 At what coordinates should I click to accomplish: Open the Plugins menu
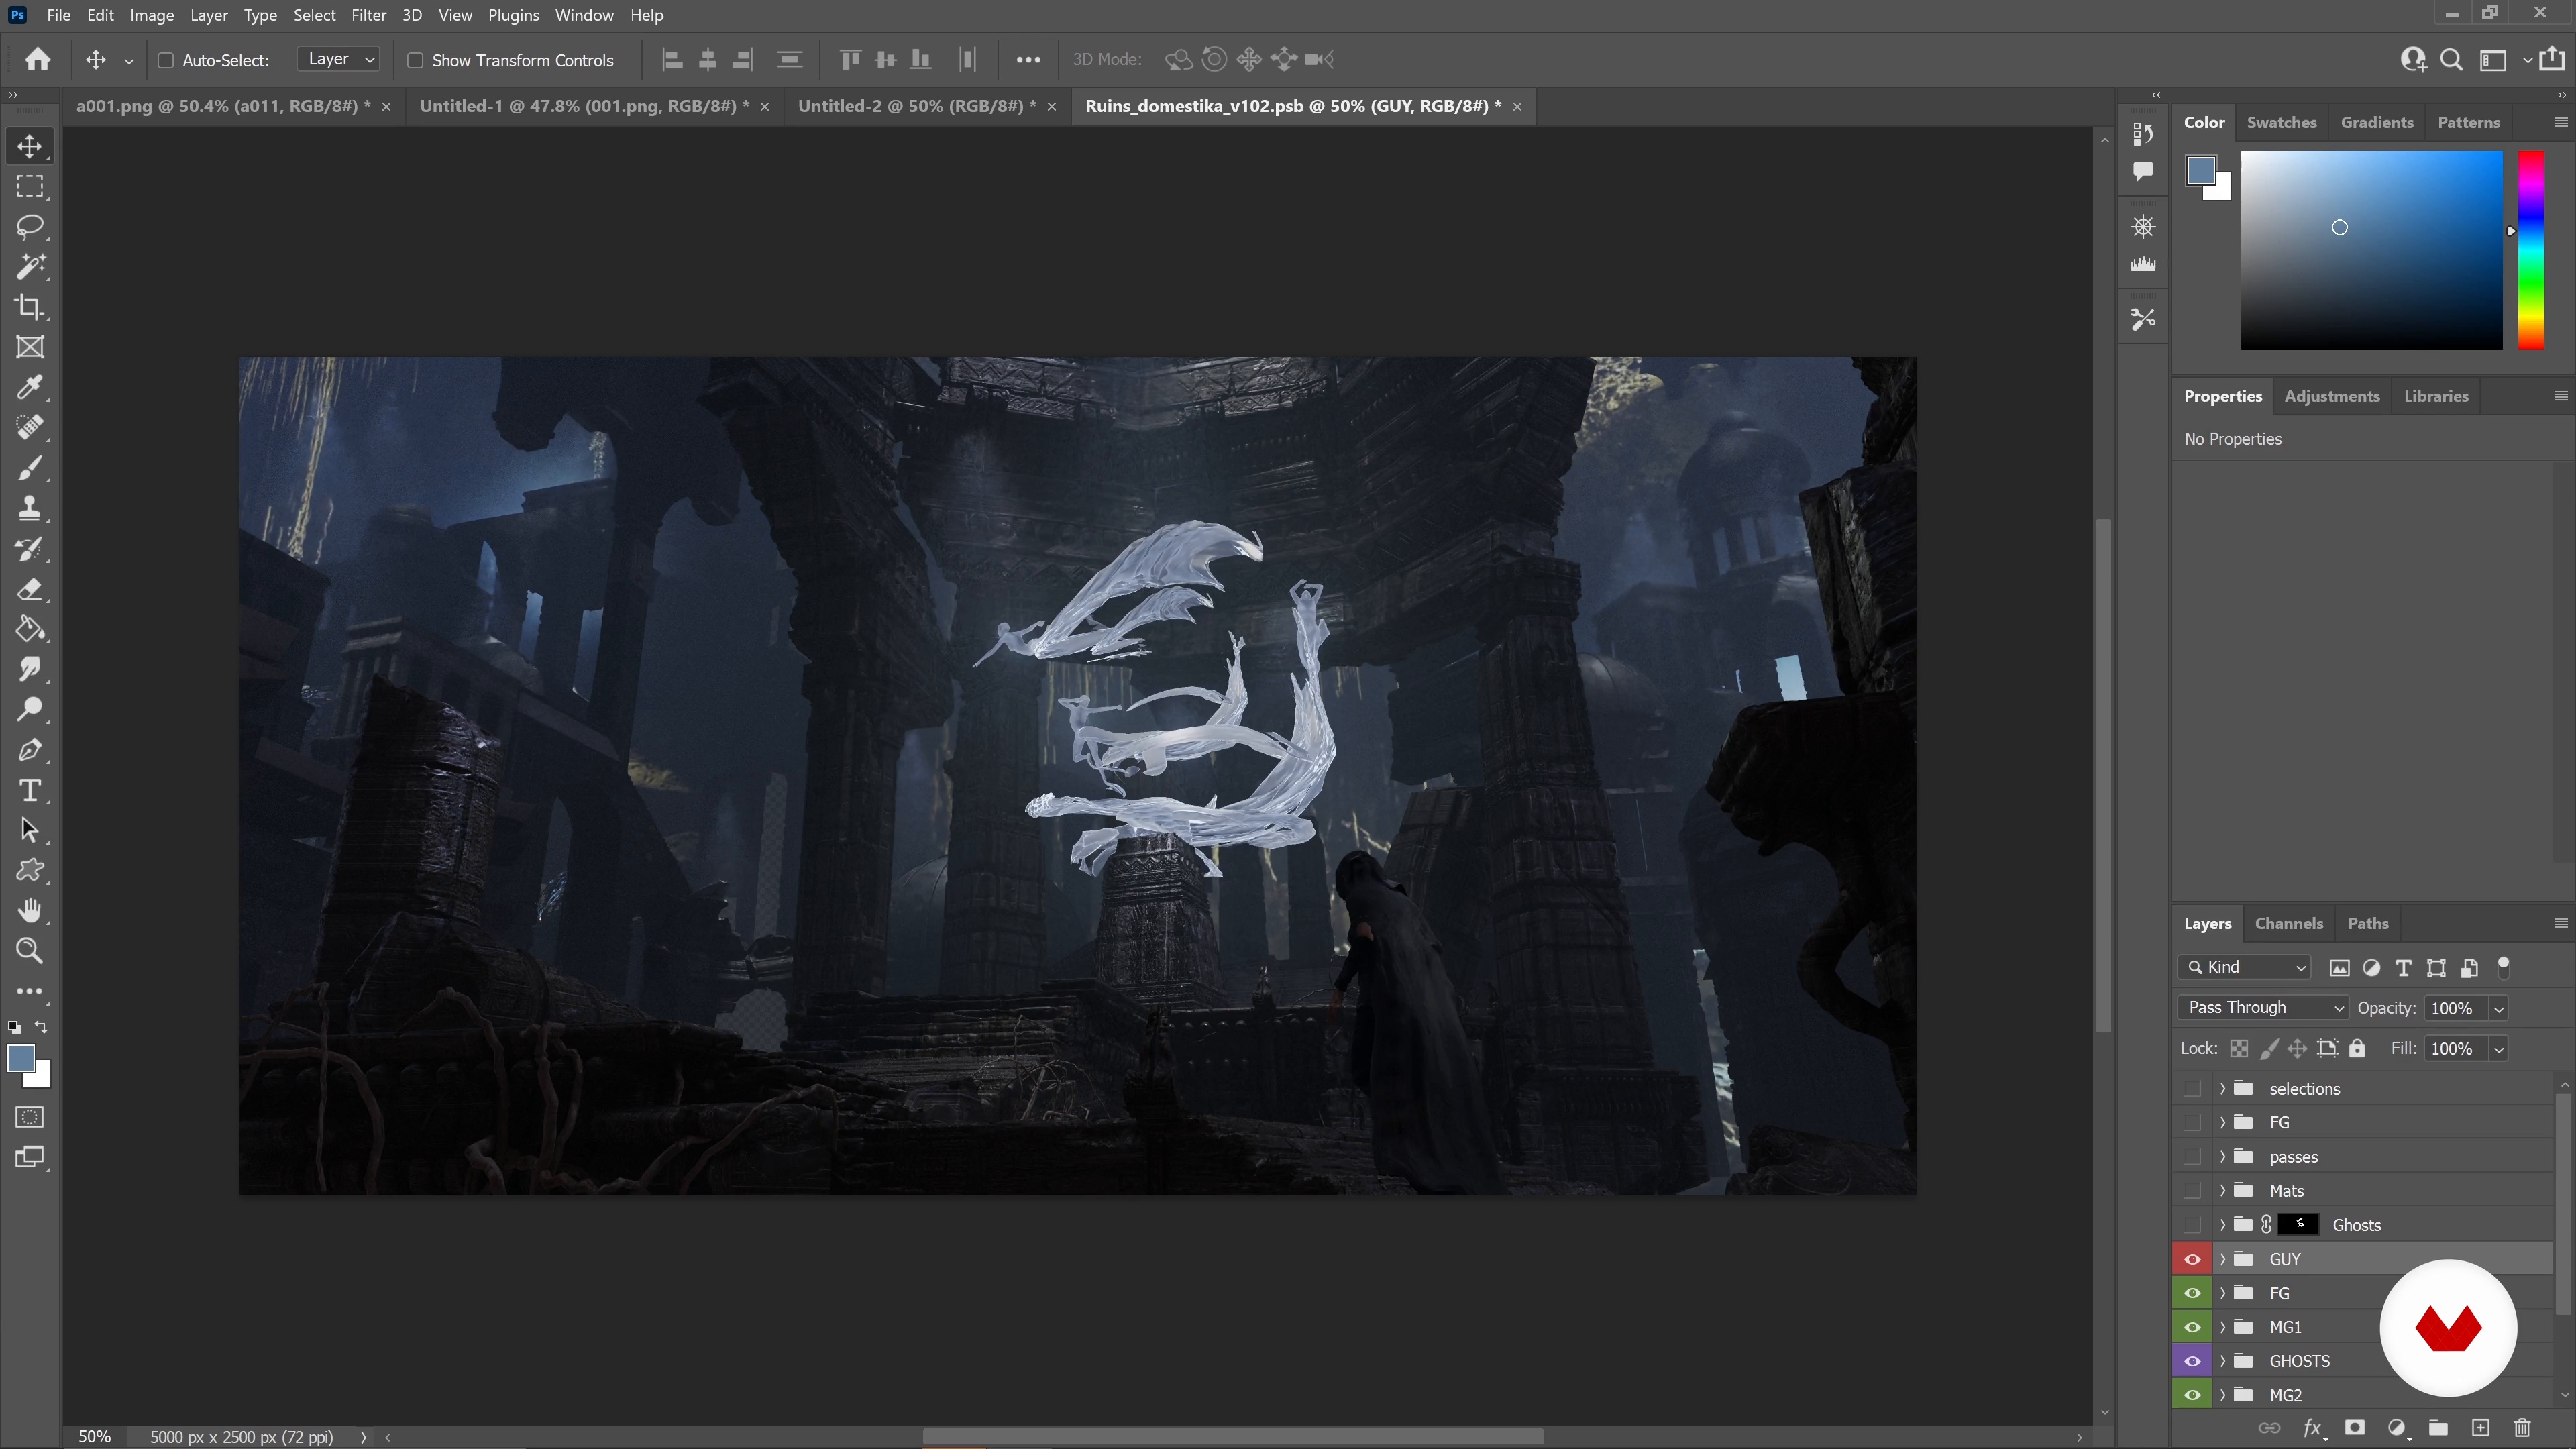pos(513,15)
